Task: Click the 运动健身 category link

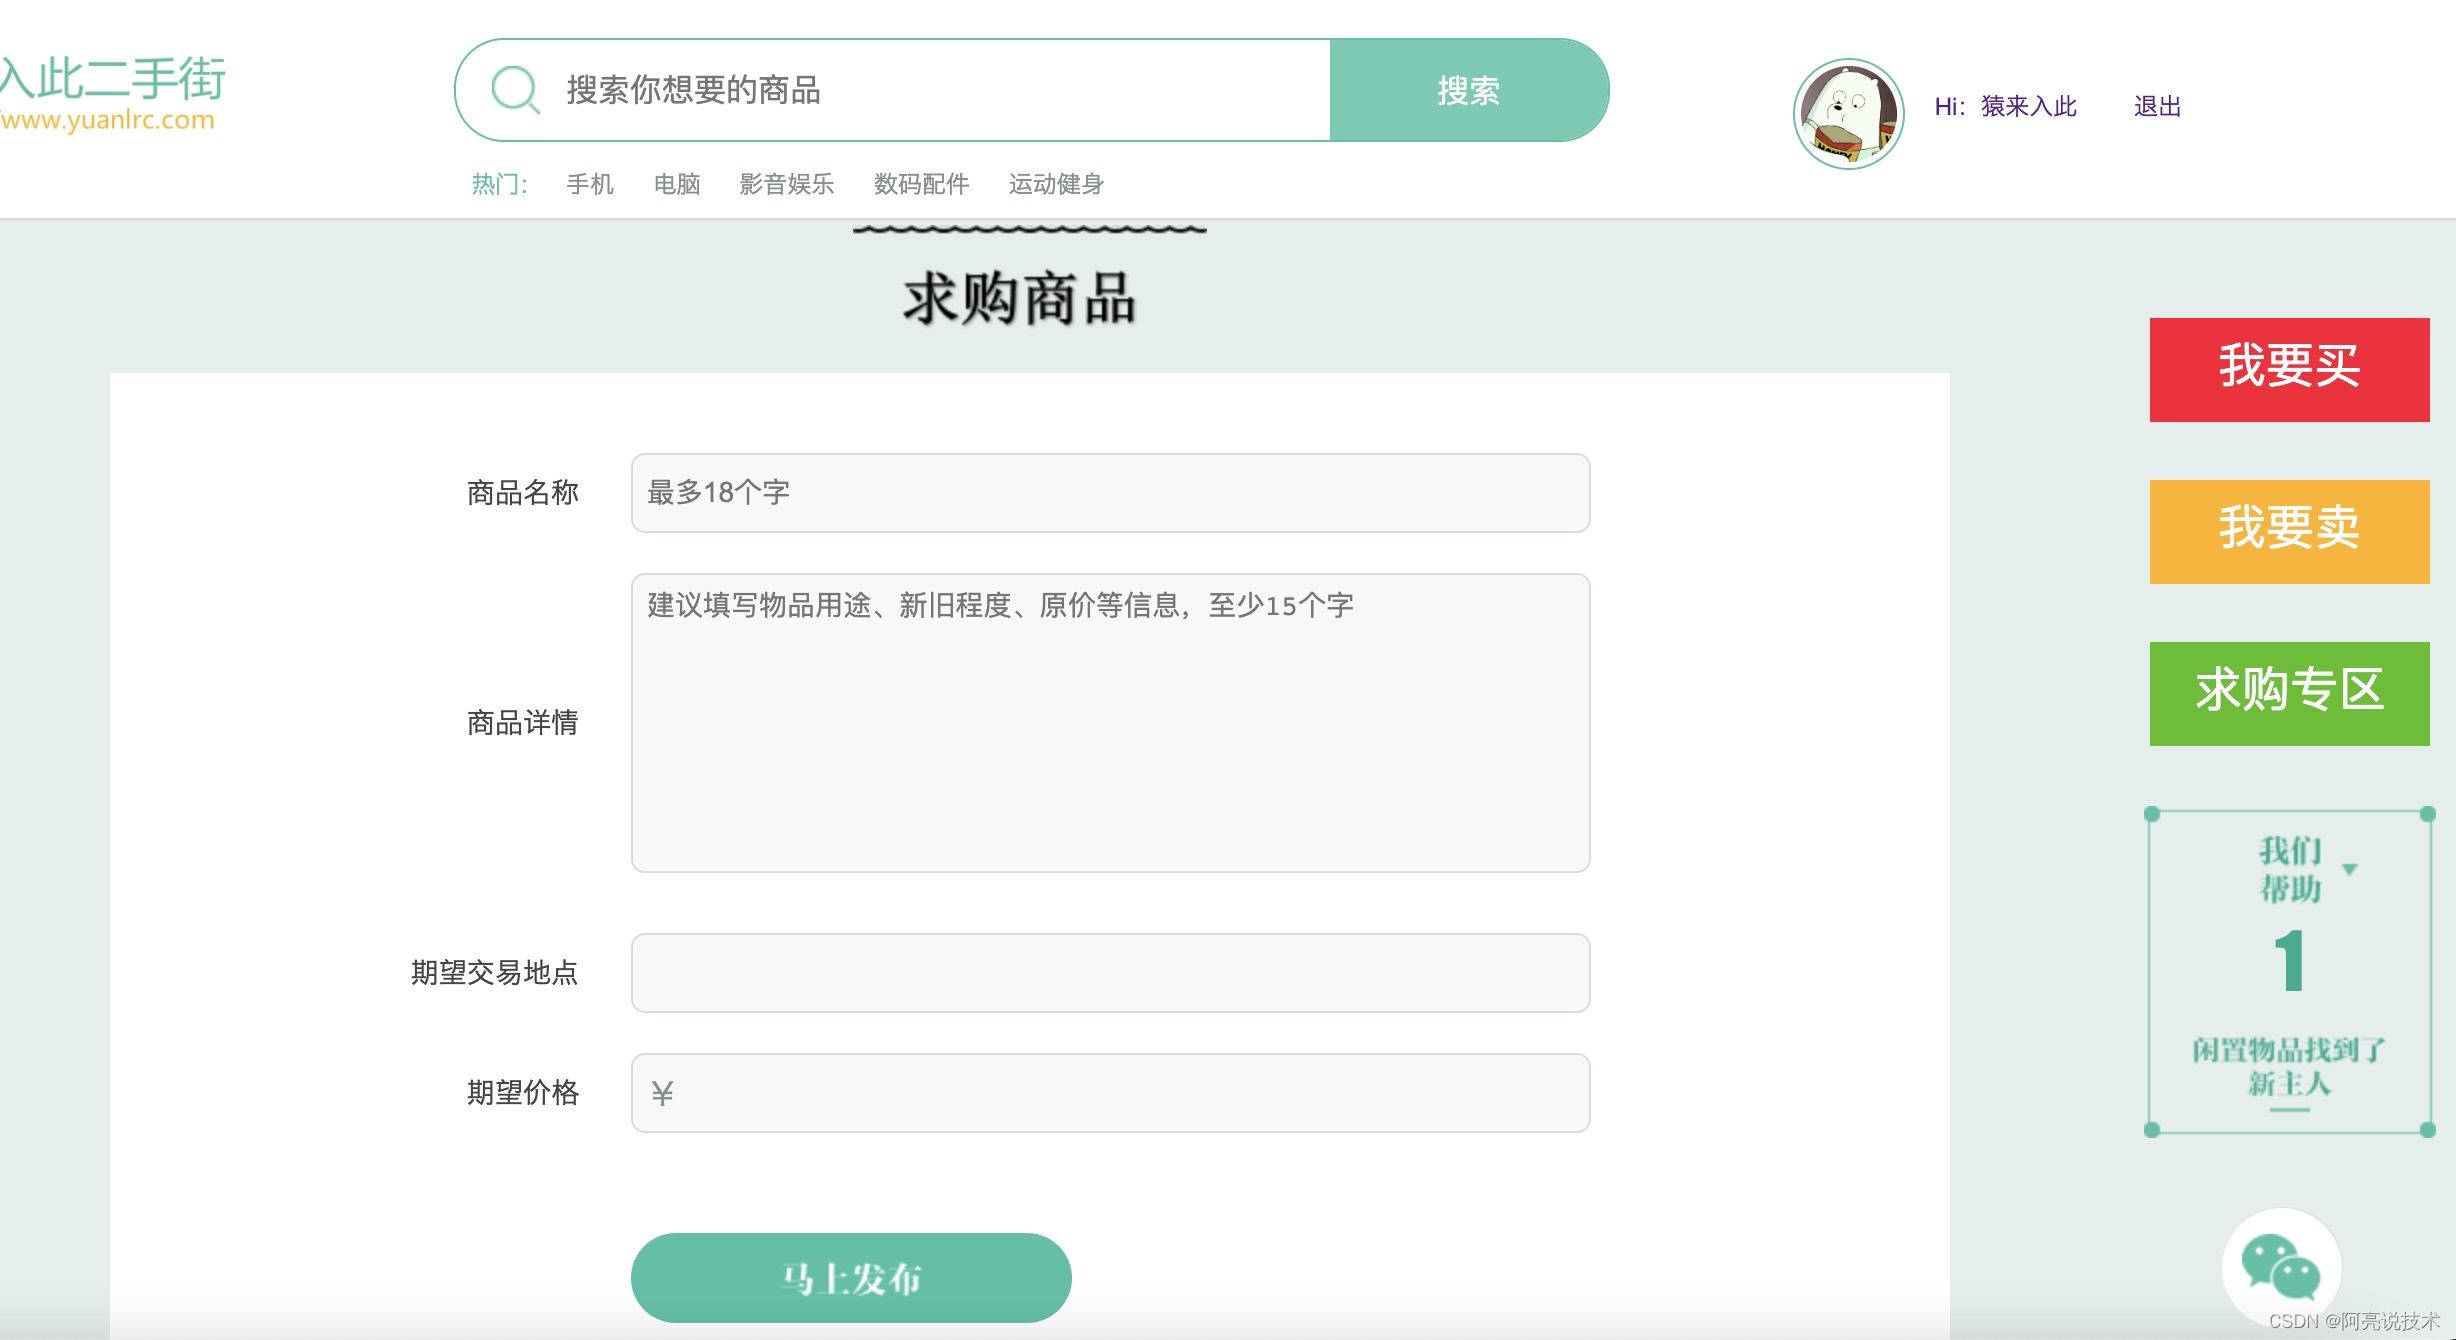Action: coord(1056,184)
